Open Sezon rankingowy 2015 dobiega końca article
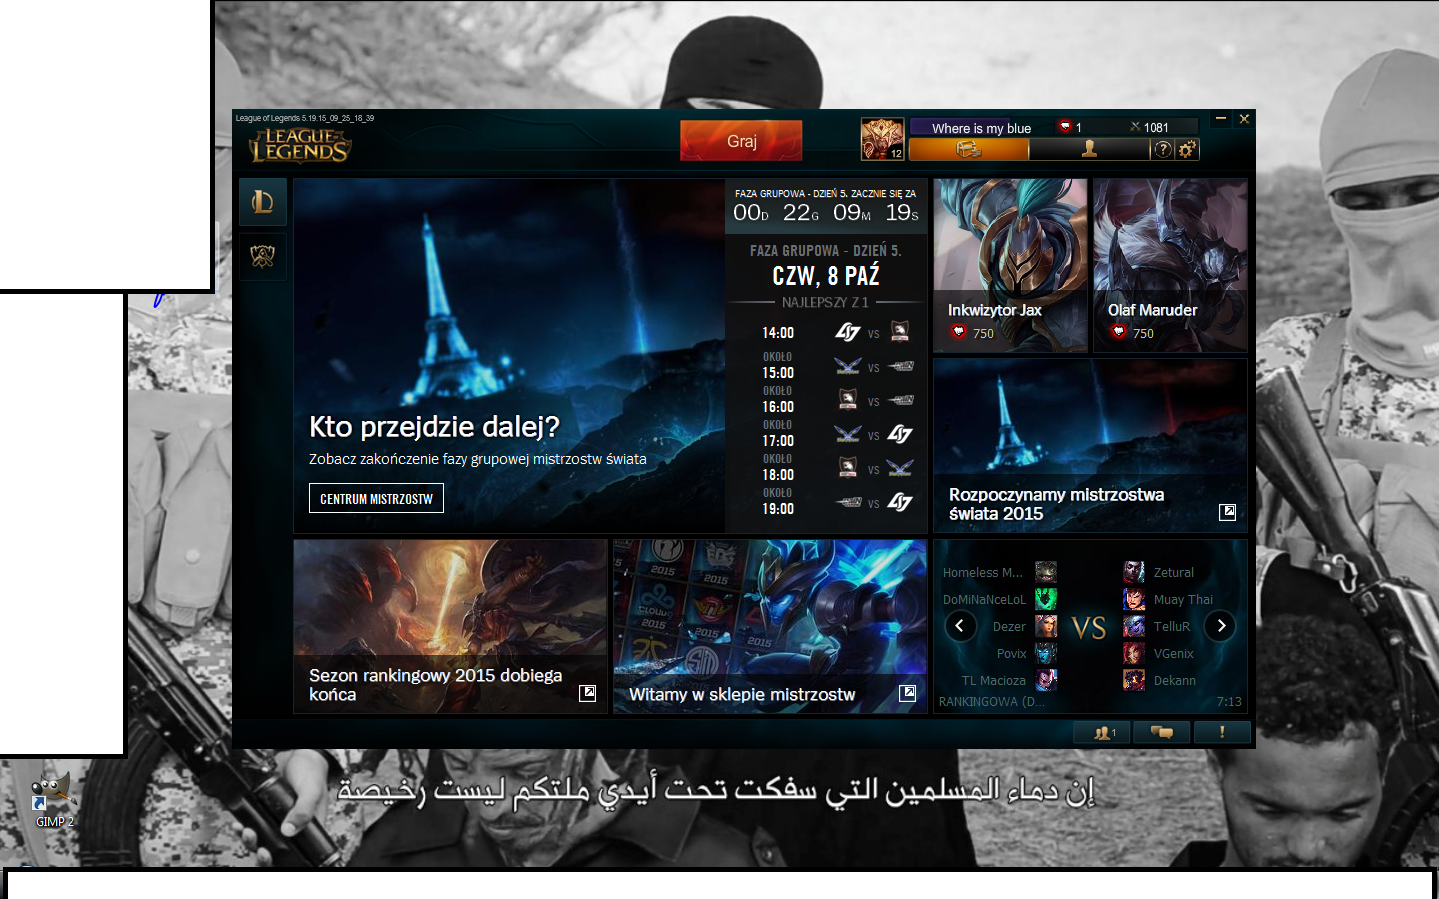Image resolution: width=1439 pixels, height=899 pixels. tap(451, 626)
